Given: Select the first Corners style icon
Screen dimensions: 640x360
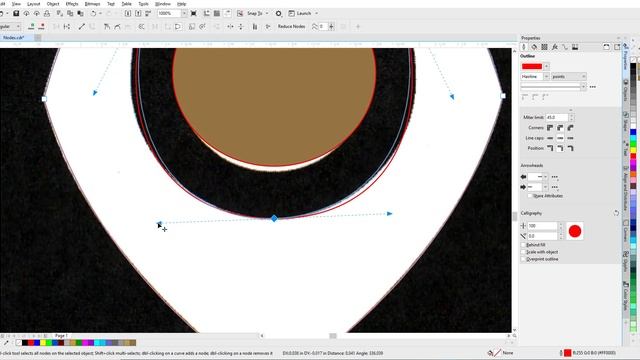Looking at the screenshot, I should click(550, 128).
